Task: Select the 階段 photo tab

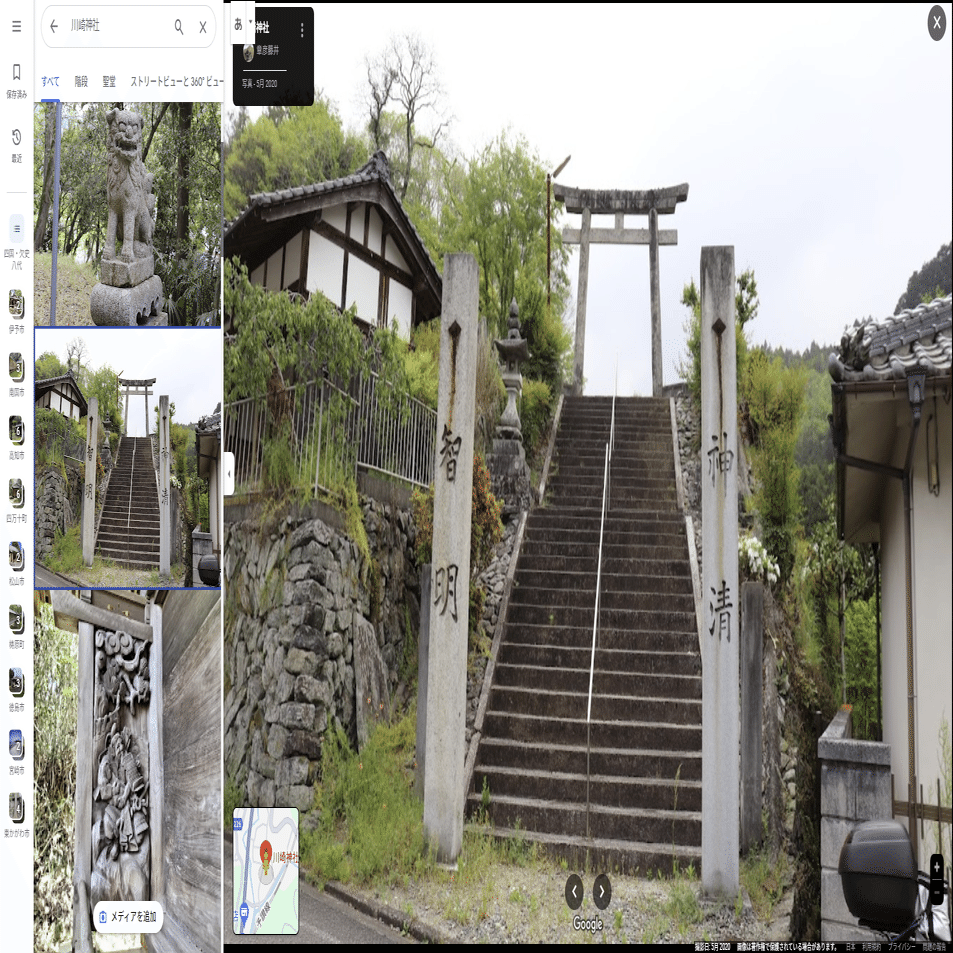Action: pos(81,81)
